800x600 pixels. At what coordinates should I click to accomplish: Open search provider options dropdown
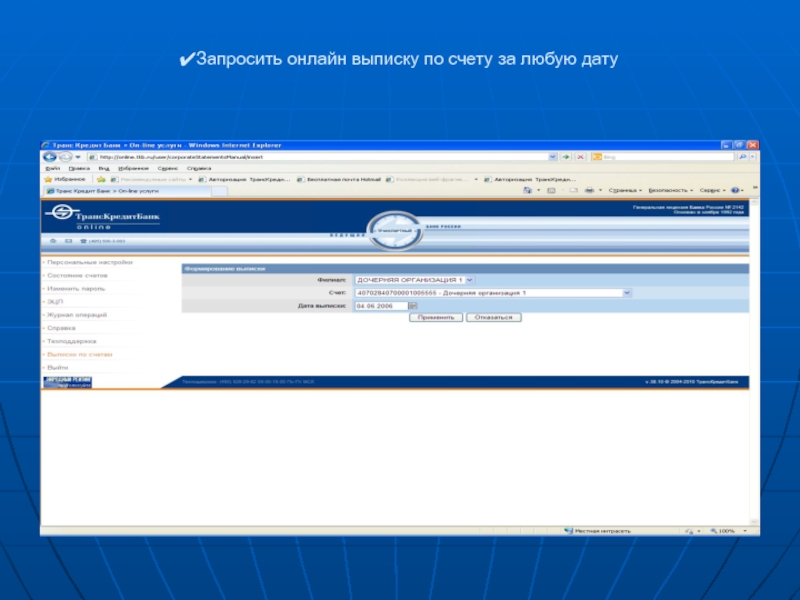(x=753, y=157)
